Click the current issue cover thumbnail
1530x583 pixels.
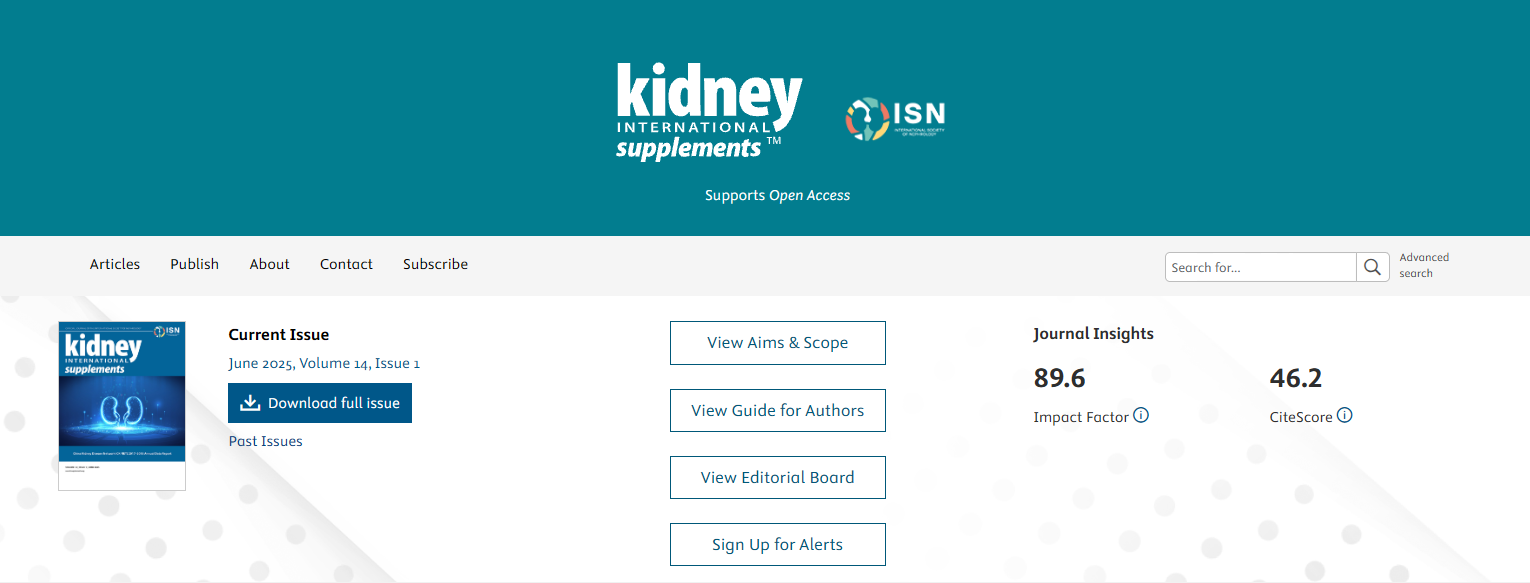(122, 405)
